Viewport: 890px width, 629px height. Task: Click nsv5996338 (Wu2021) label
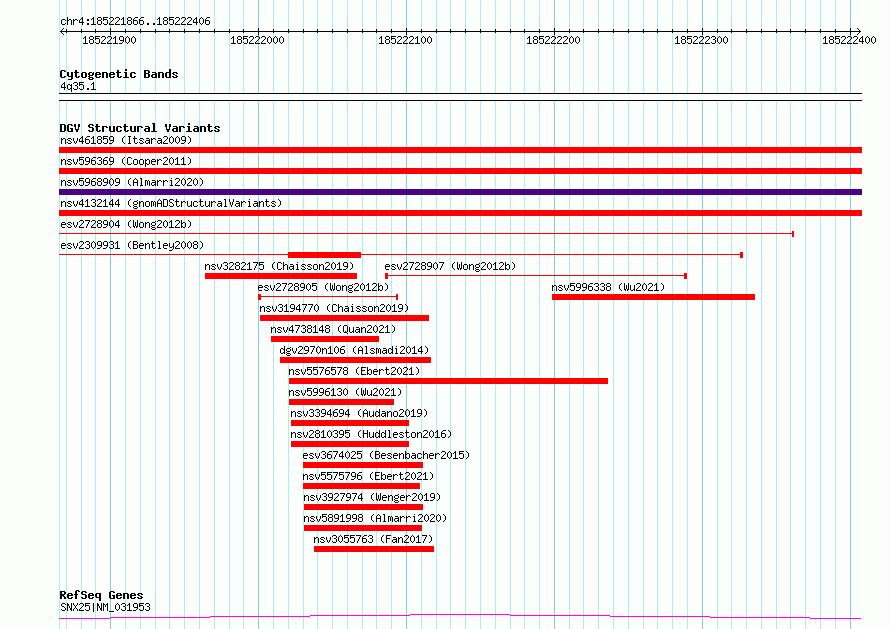tap(608, 287)
